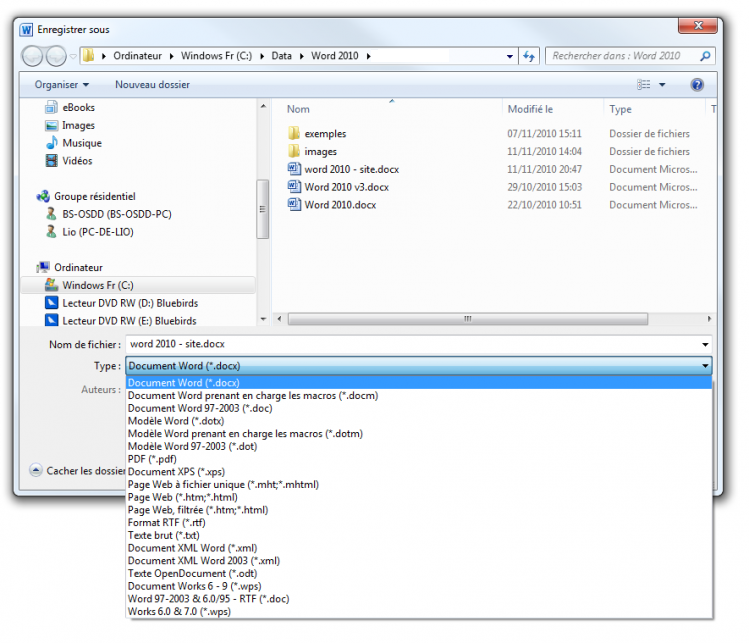Viewport: 749px width, 643px height.
Task: Open the Organiser menu
Action: click(61, 85)
